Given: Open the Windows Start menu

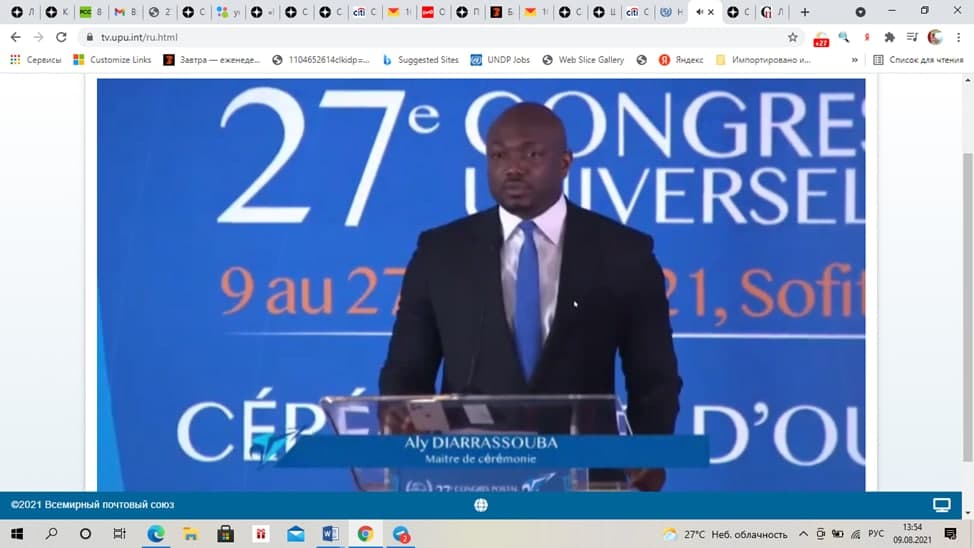Looking at the screenshot, I should (17, 534).
